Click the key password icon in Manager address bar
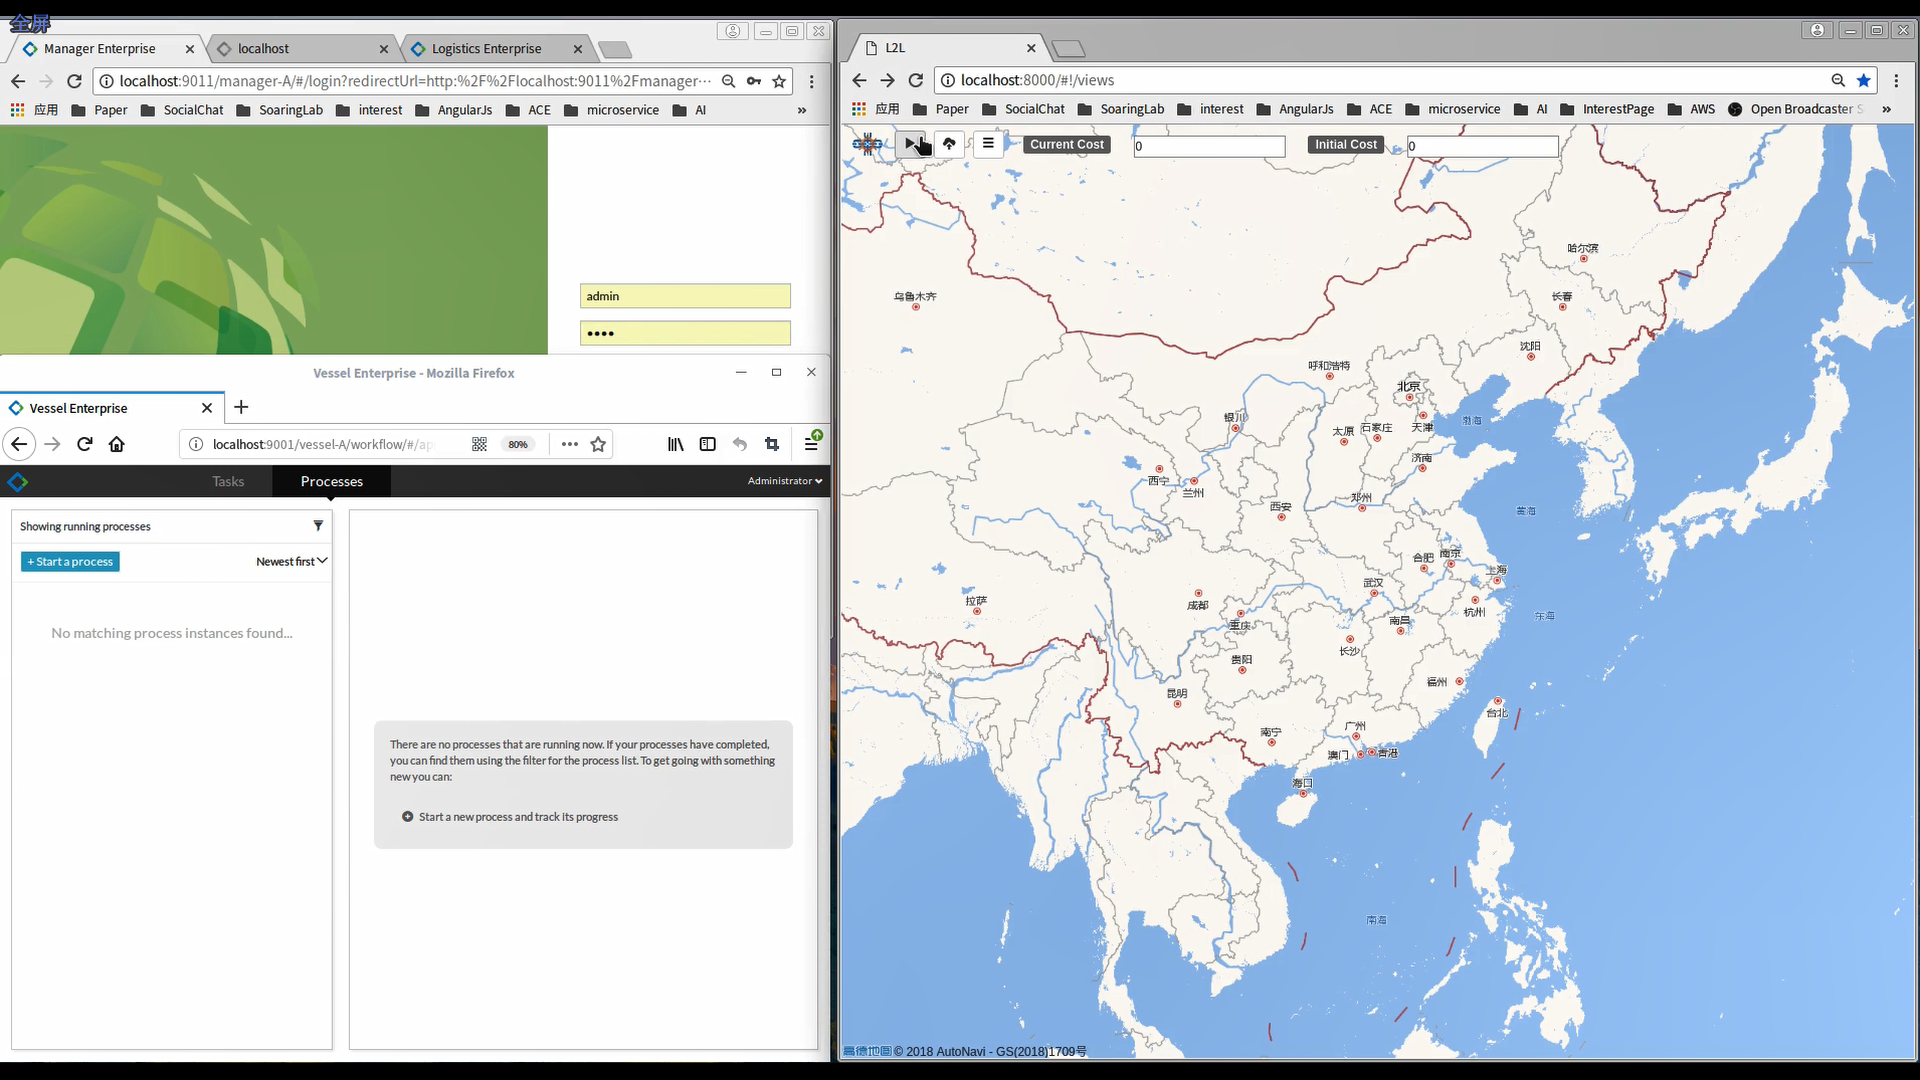This screenshot has height=1080, width=1920. click(754, 81)
